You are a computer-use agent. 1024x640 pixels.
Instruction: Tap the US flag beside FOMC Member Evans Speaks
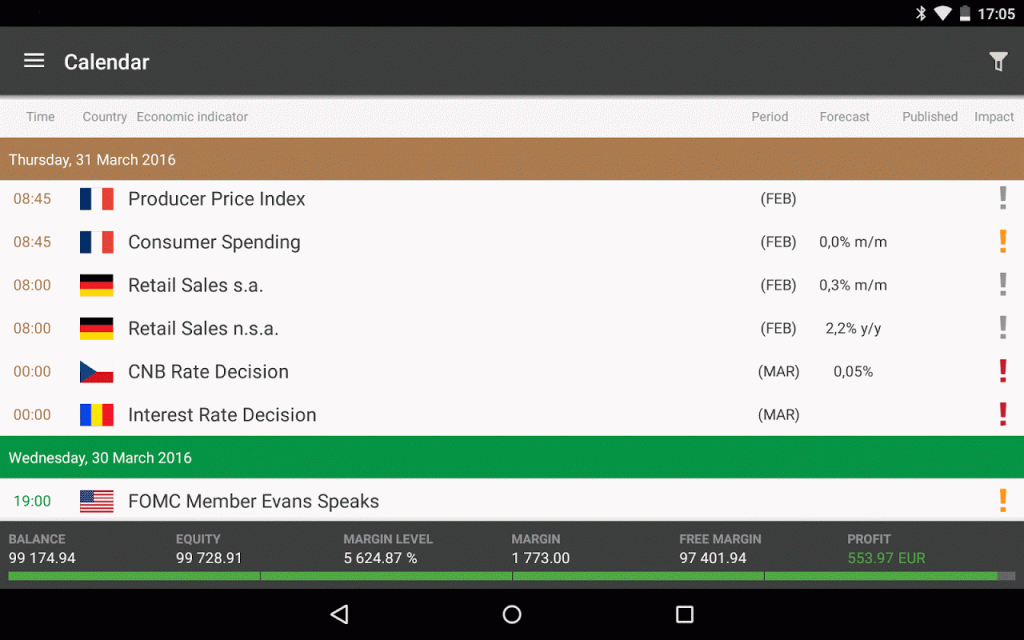point(97,501)
